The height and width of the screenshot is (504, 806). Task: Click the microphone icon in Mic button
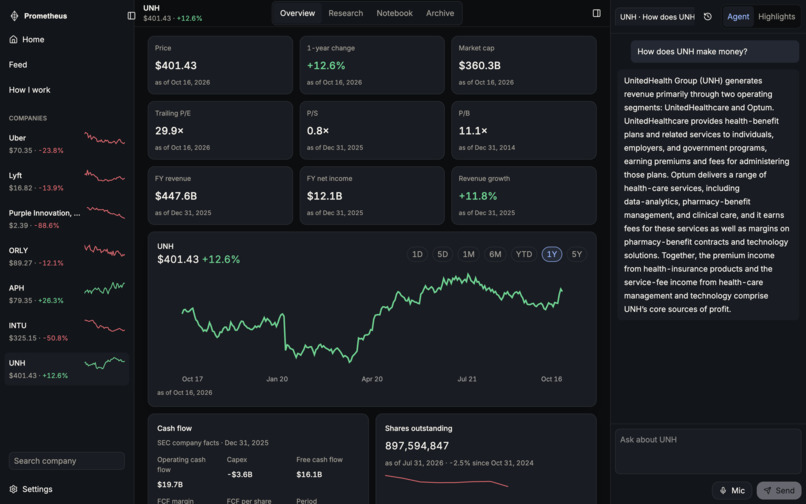pyautogui.click(x=723, y=491)
